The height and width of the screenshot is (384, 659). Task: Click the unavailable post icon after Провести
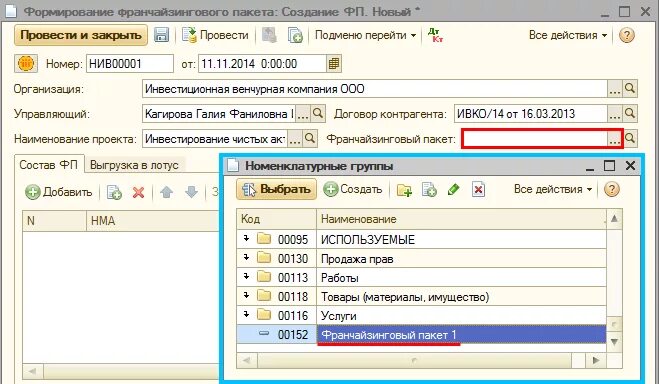tap(269, 35)
